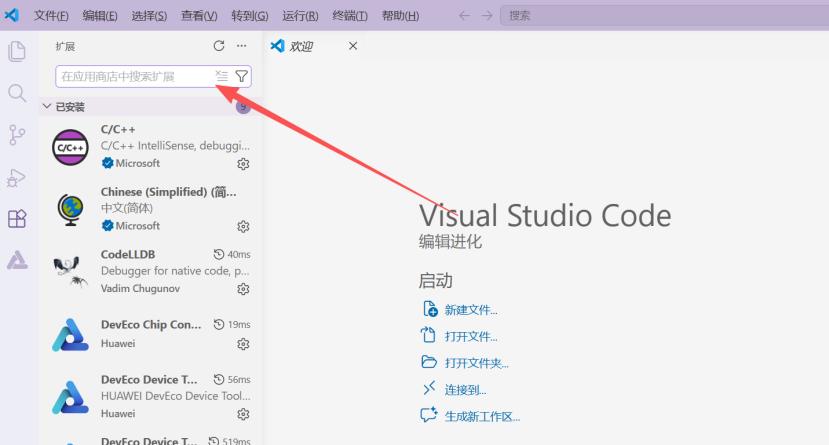
Task: Open the 终端(T) menu
Action: point(349,16)
